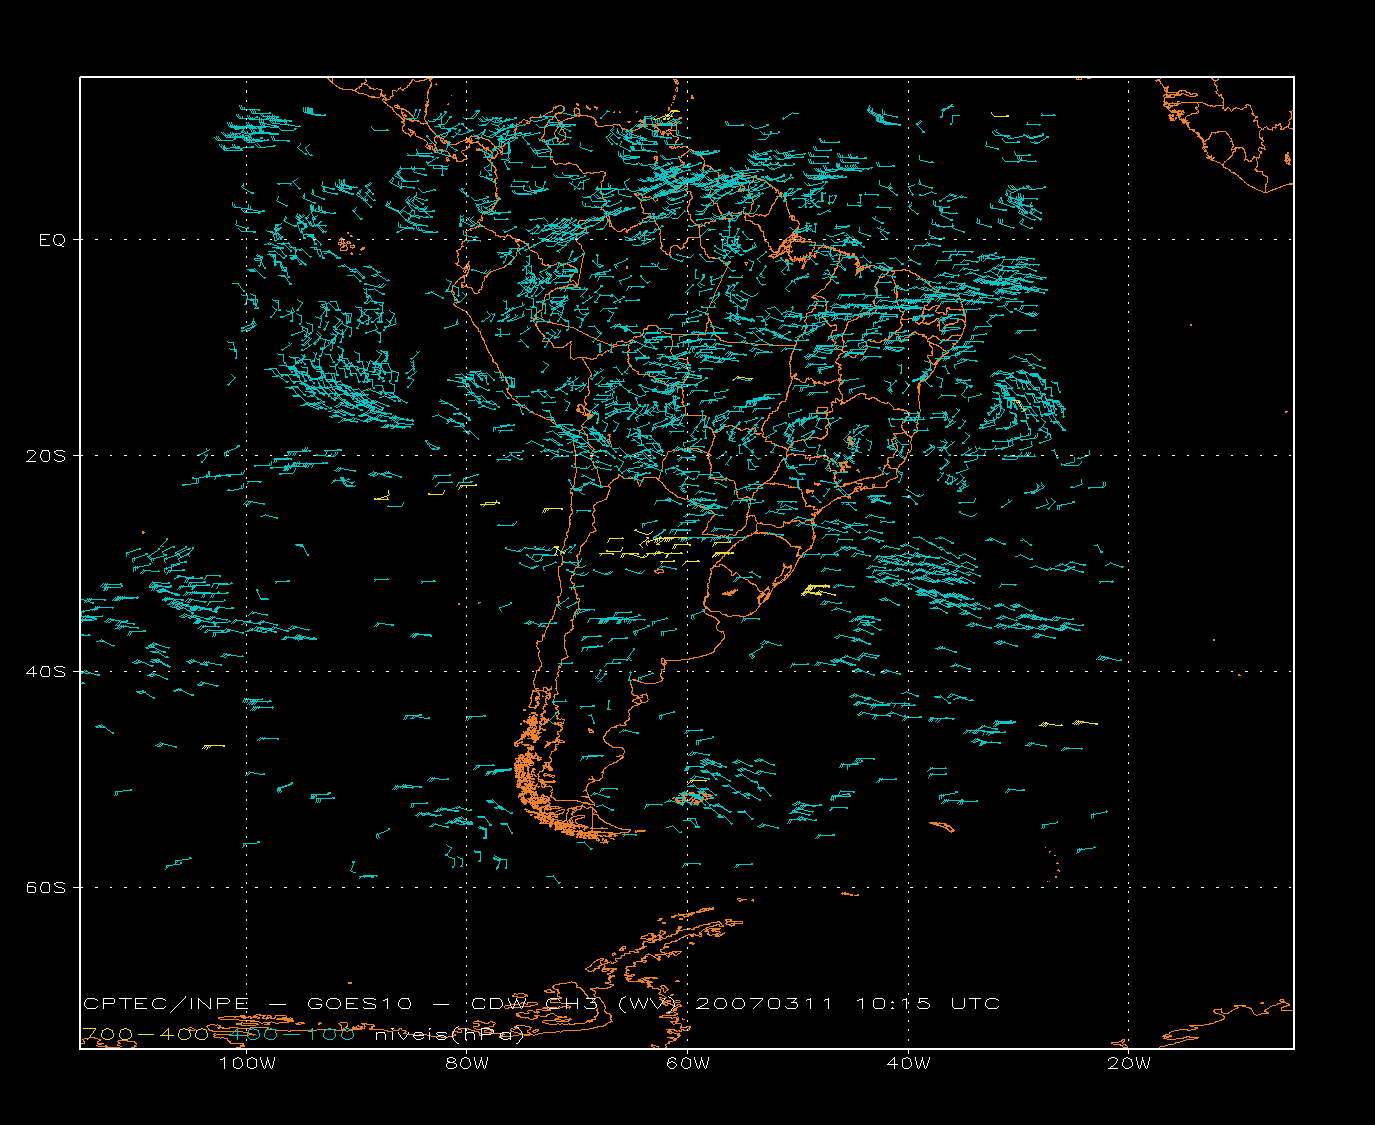The height and width of the screenshot is (1125, 1375).
Task: Click the 40W longitude label
Action: 908,1064
